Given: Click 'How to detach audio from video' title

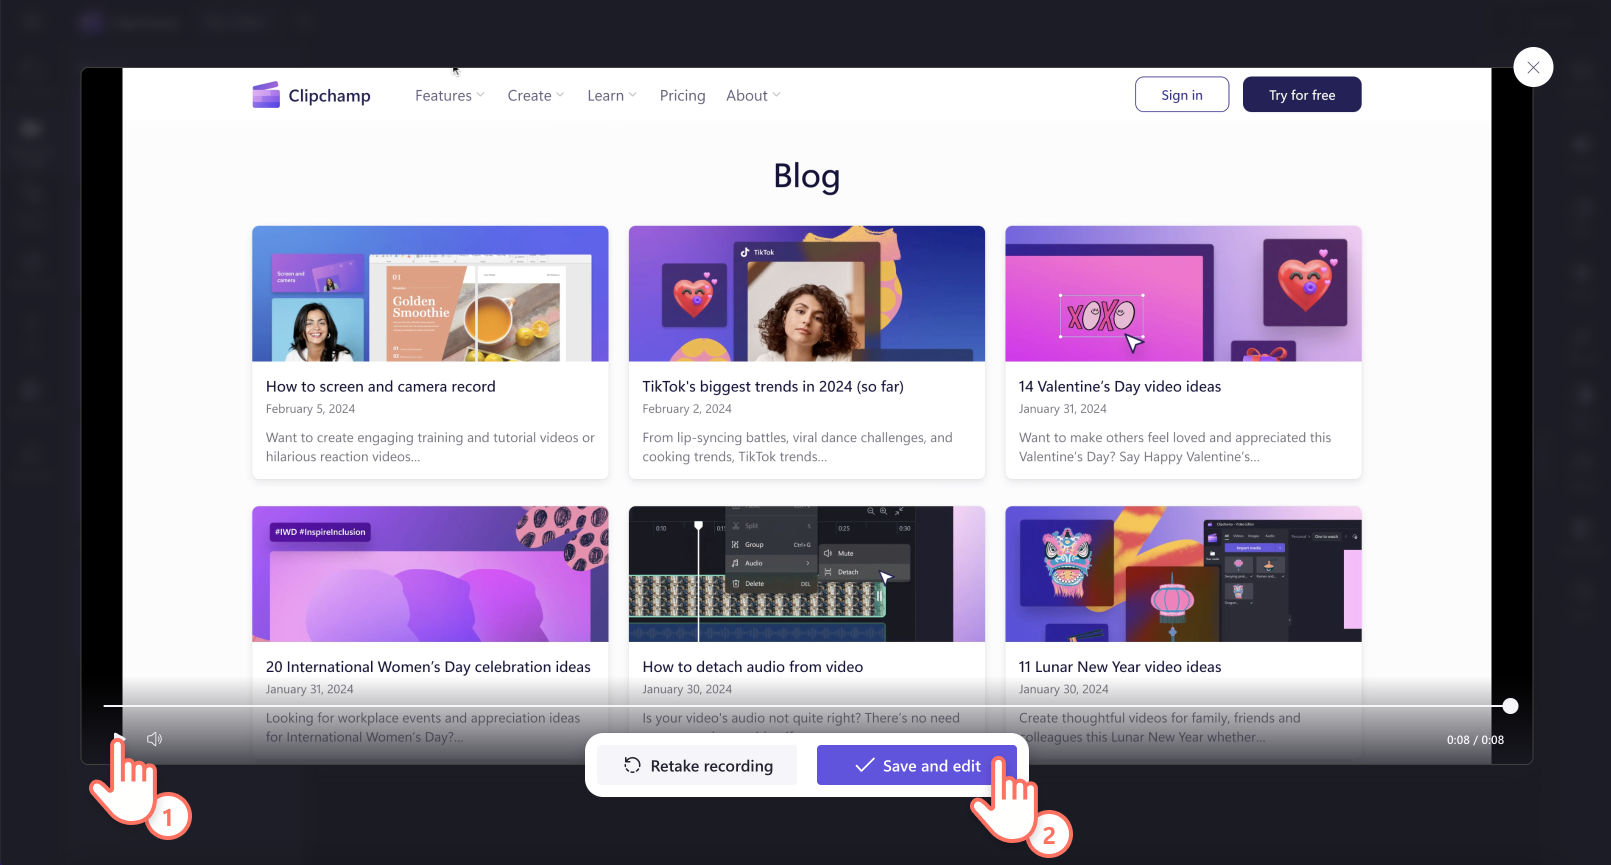Looking at the screenshot, I should (x=753, y=667).
